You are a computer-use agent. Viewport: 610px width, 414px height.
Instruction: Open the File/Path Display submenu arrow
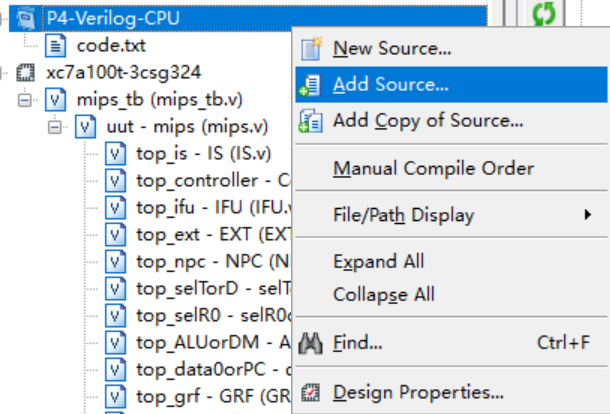click(588, 215)
